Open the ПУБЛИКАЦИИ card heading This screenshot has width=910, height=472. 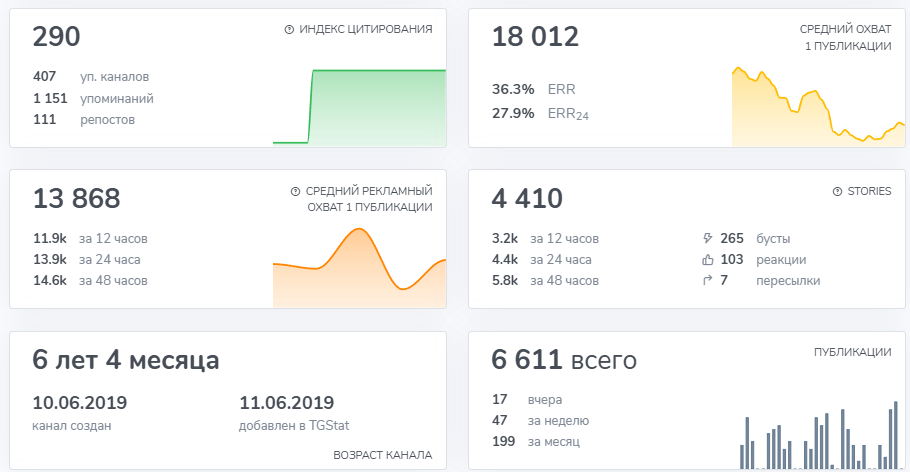tap(852, 352)
